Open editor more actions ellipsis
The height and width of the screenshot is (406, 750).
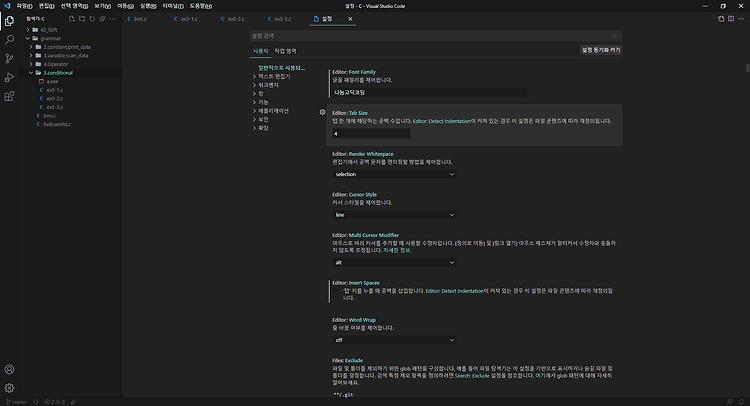click(741, 19)
